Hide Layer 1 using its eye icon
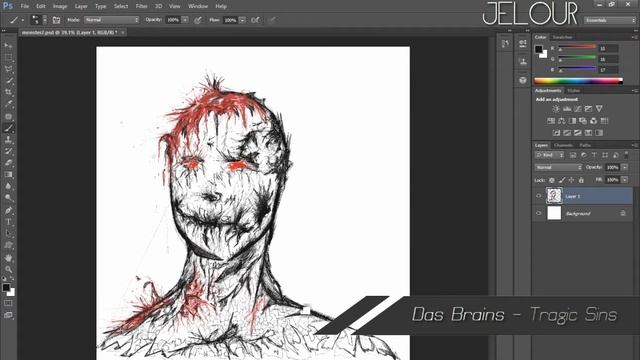This screenshot has width=640, height=360. [x=538, y=196]
